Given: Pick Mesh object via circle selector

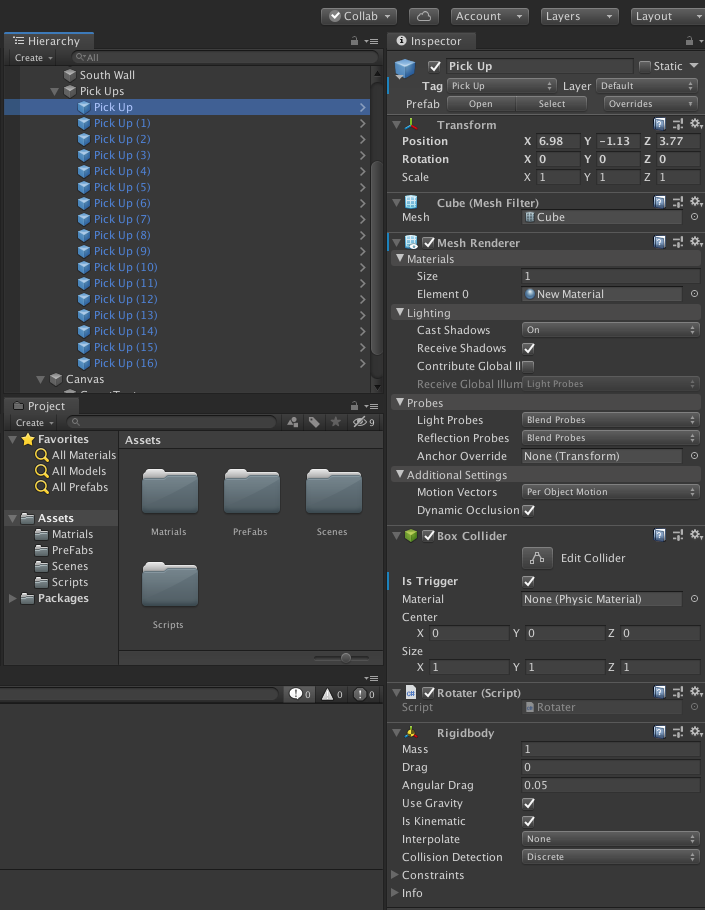Looking at the screenshot, I should click(695, 216).
